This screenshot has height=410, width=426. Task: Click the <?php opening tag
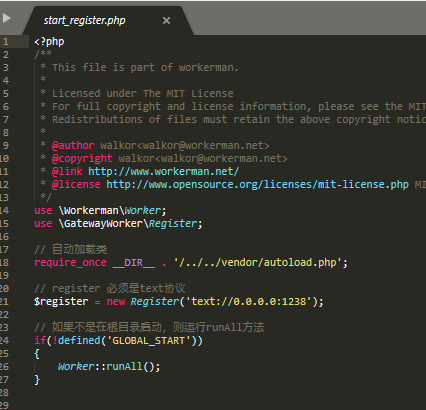coord(49,42)
